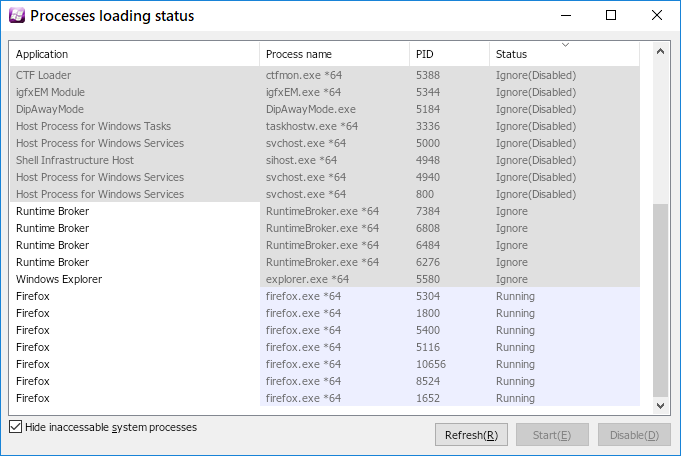Sort by the Status column header

(x=565, y=54)
